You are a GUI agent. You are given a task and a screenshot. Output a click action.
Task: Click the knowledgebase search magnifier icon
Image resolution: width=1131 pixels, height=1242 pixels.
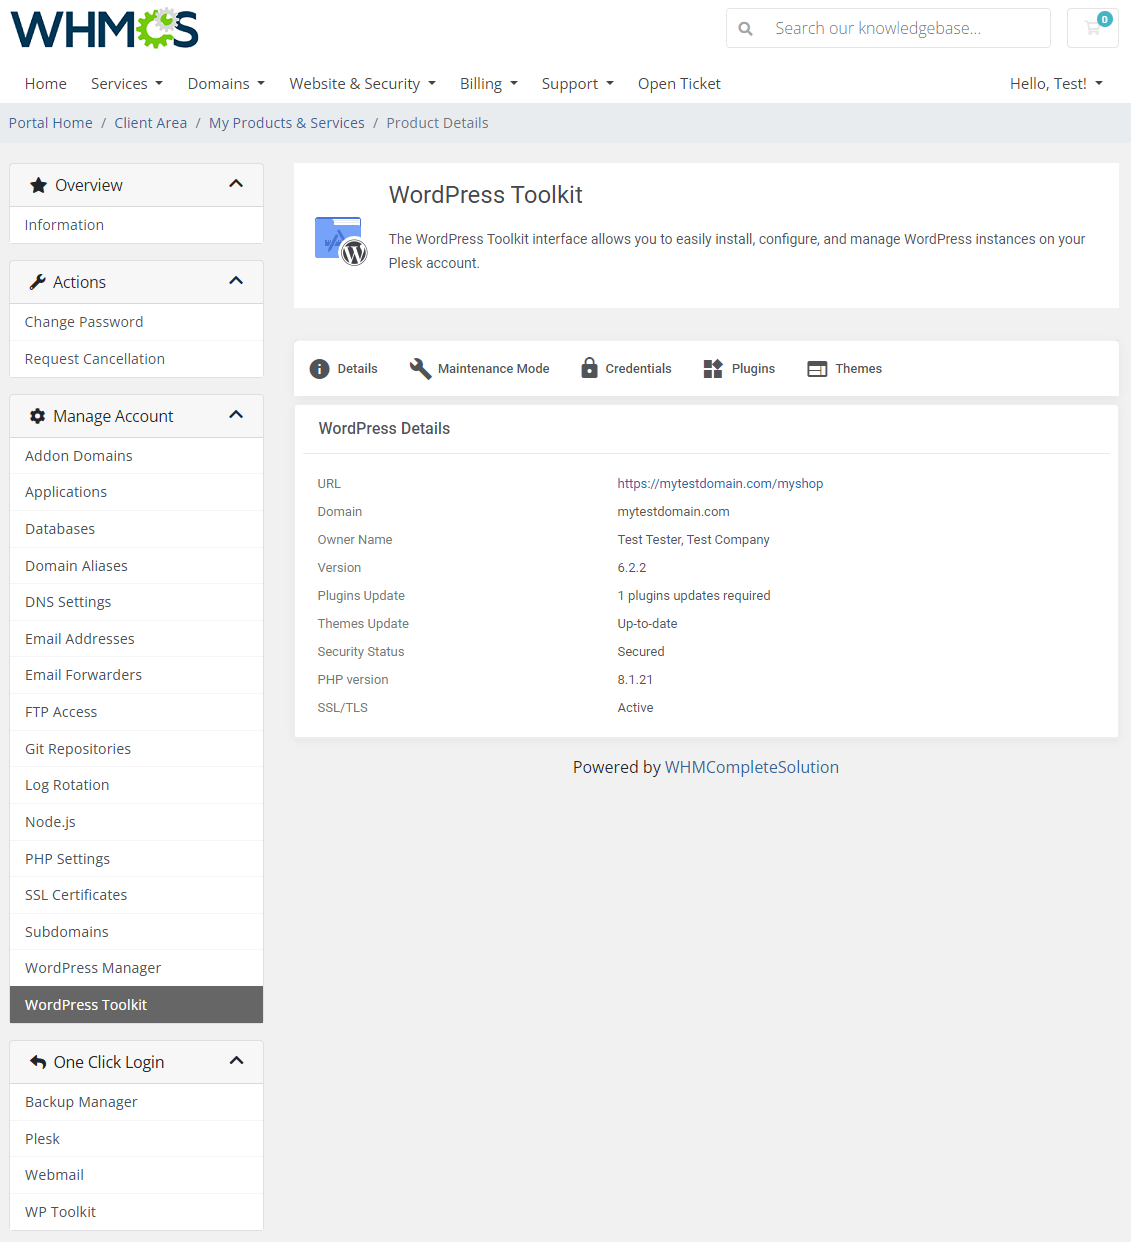[746, 28]
